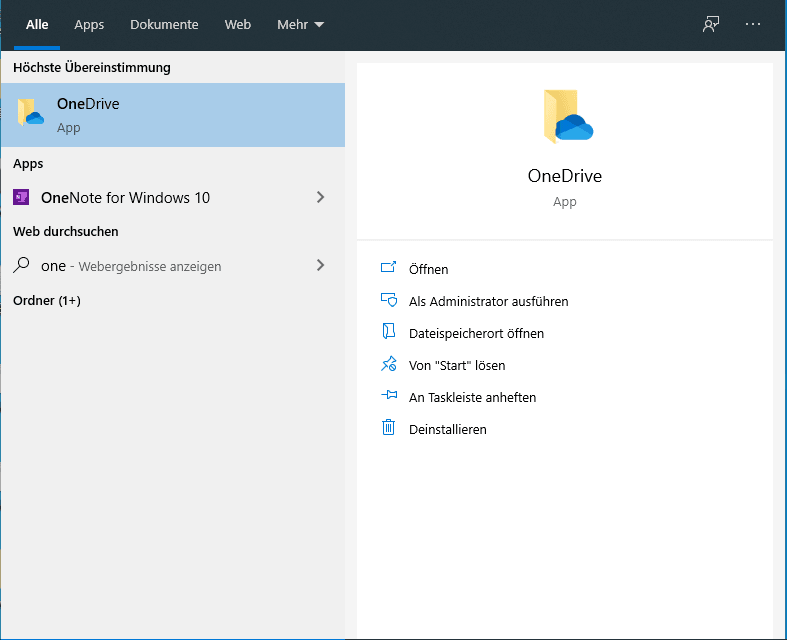Open the feedback icon in the header
Image resolution: width=787 pixels, height=640 pixels.
(x=711, y=24)
